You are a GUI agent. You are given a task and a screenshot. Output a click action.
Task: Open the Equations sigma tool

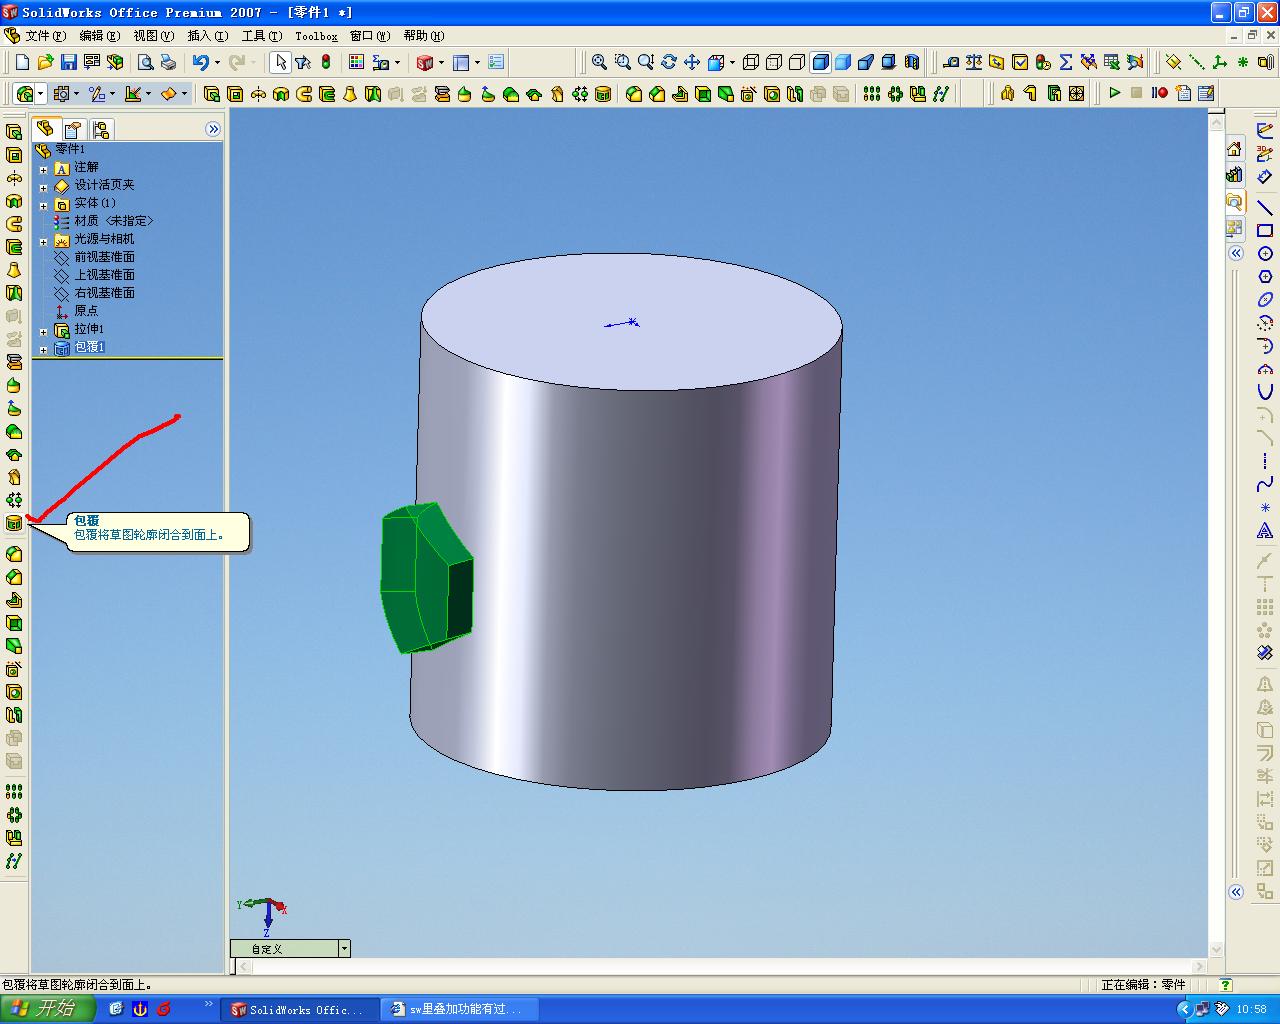click(x=1066, y=62)
